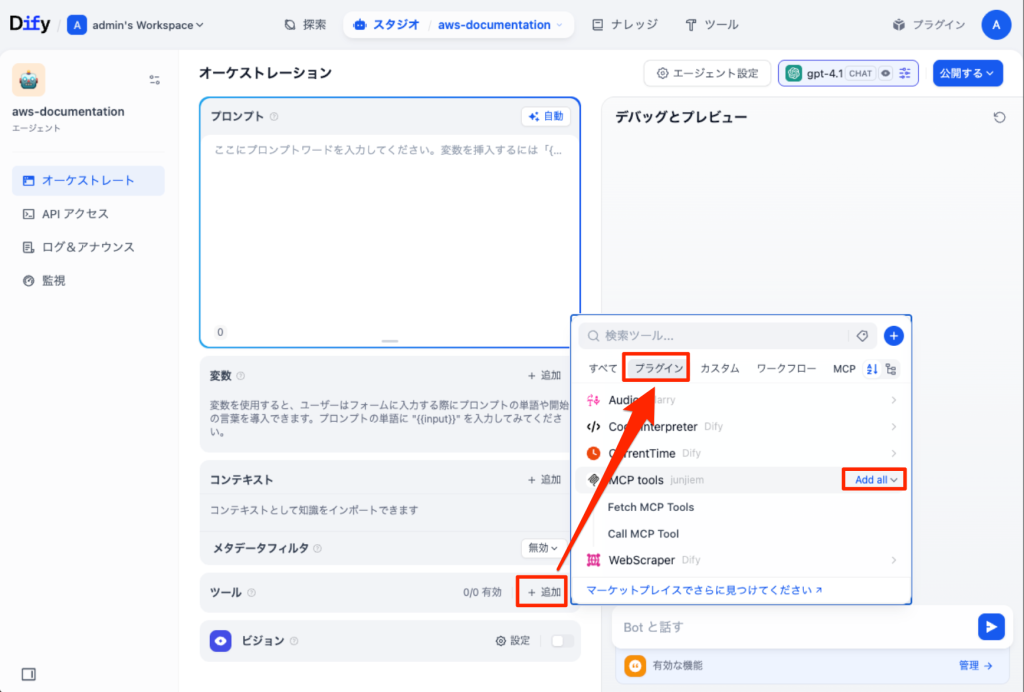Viewport: 1024px width, 692px height.
Task: Select the プラグイン tool tab
Action: 659,368
